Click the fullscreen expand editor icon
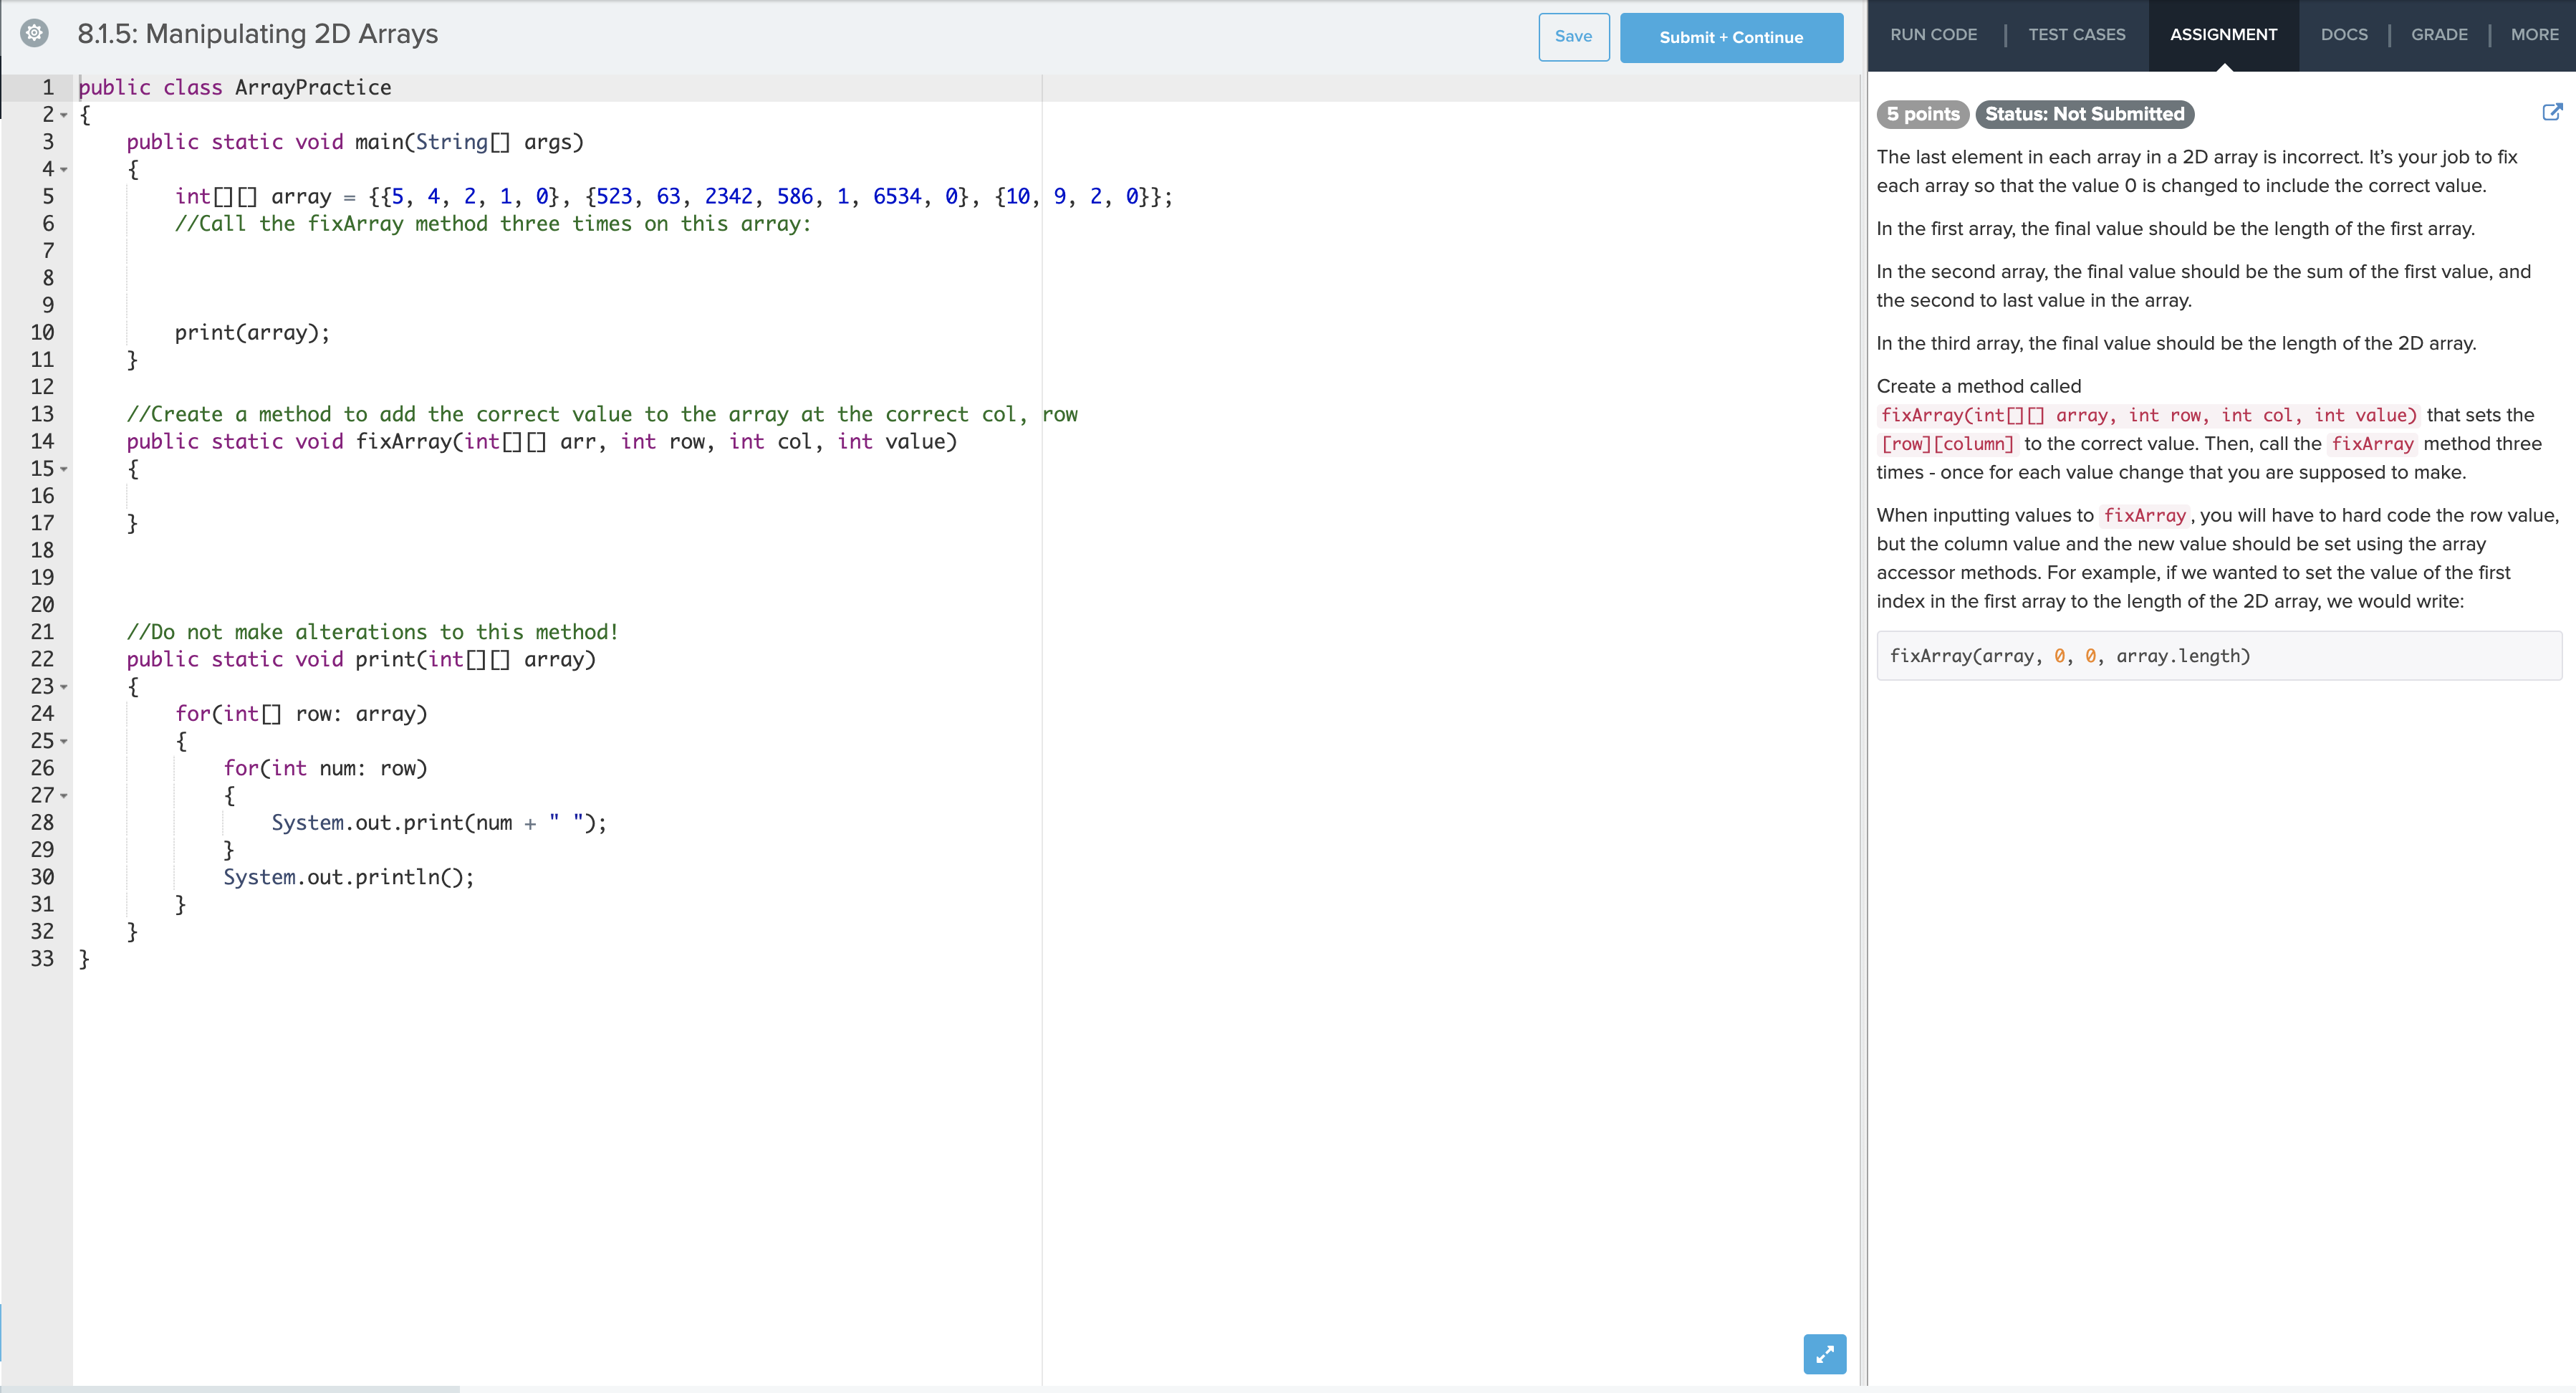This screenshot has height=1393, width=2576. [1824, 1354]
